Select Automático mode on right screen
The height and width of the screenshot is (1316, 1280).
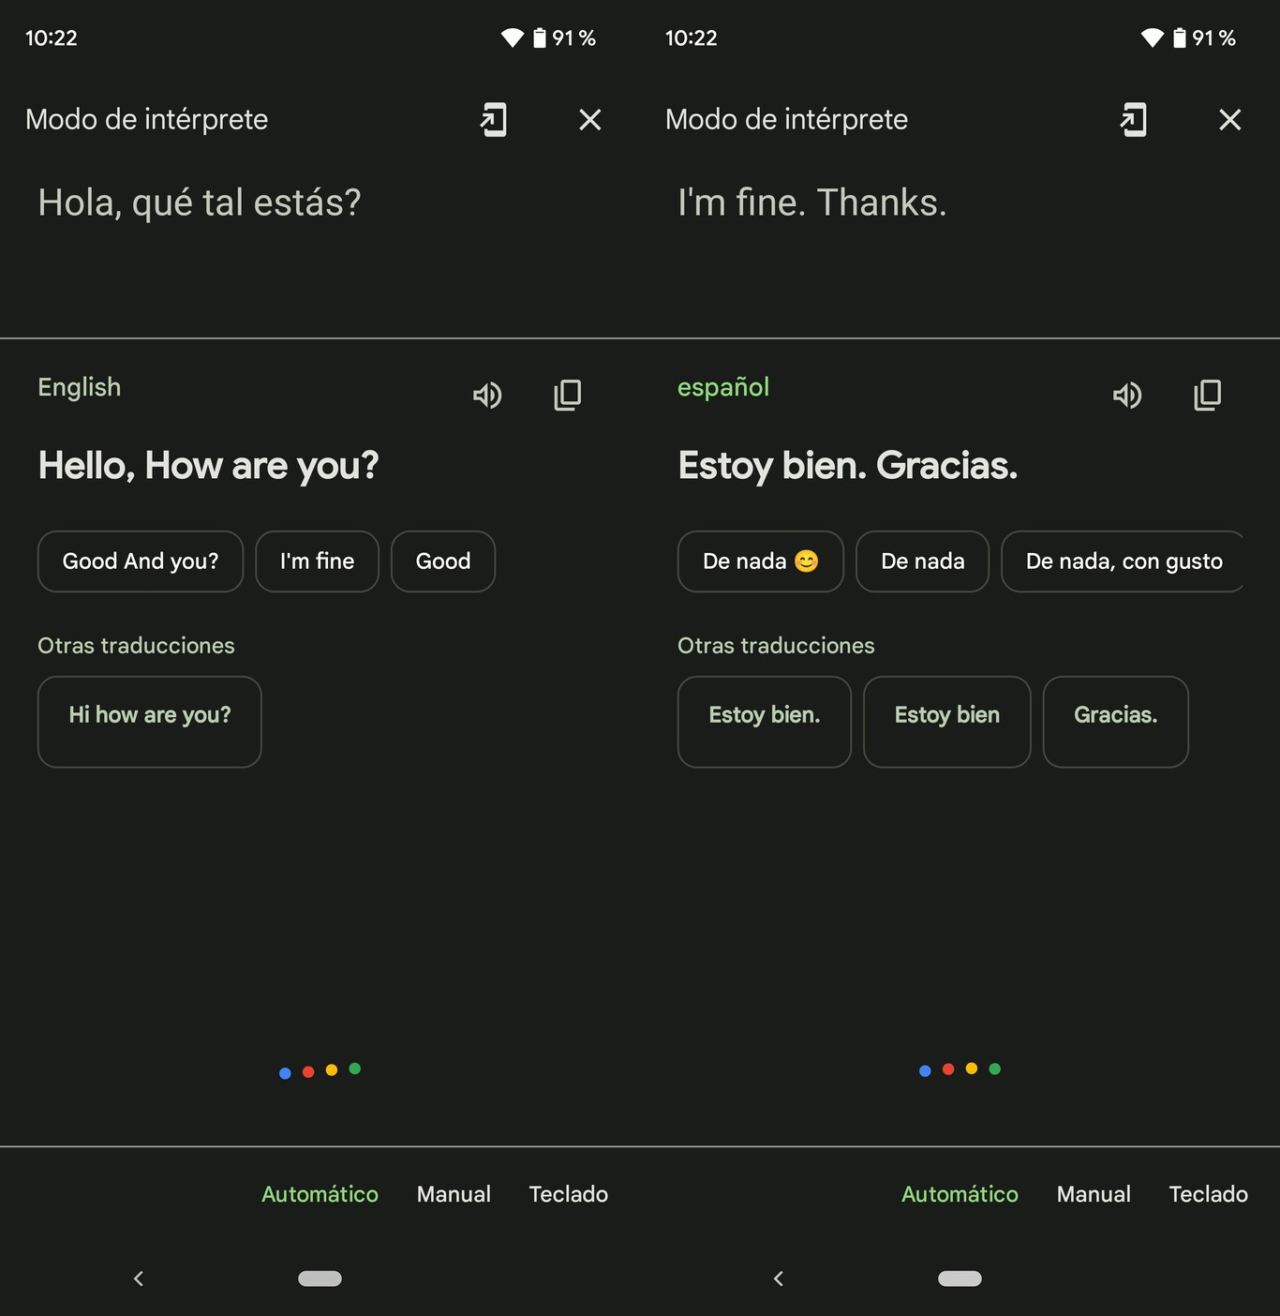[960, 1194]
